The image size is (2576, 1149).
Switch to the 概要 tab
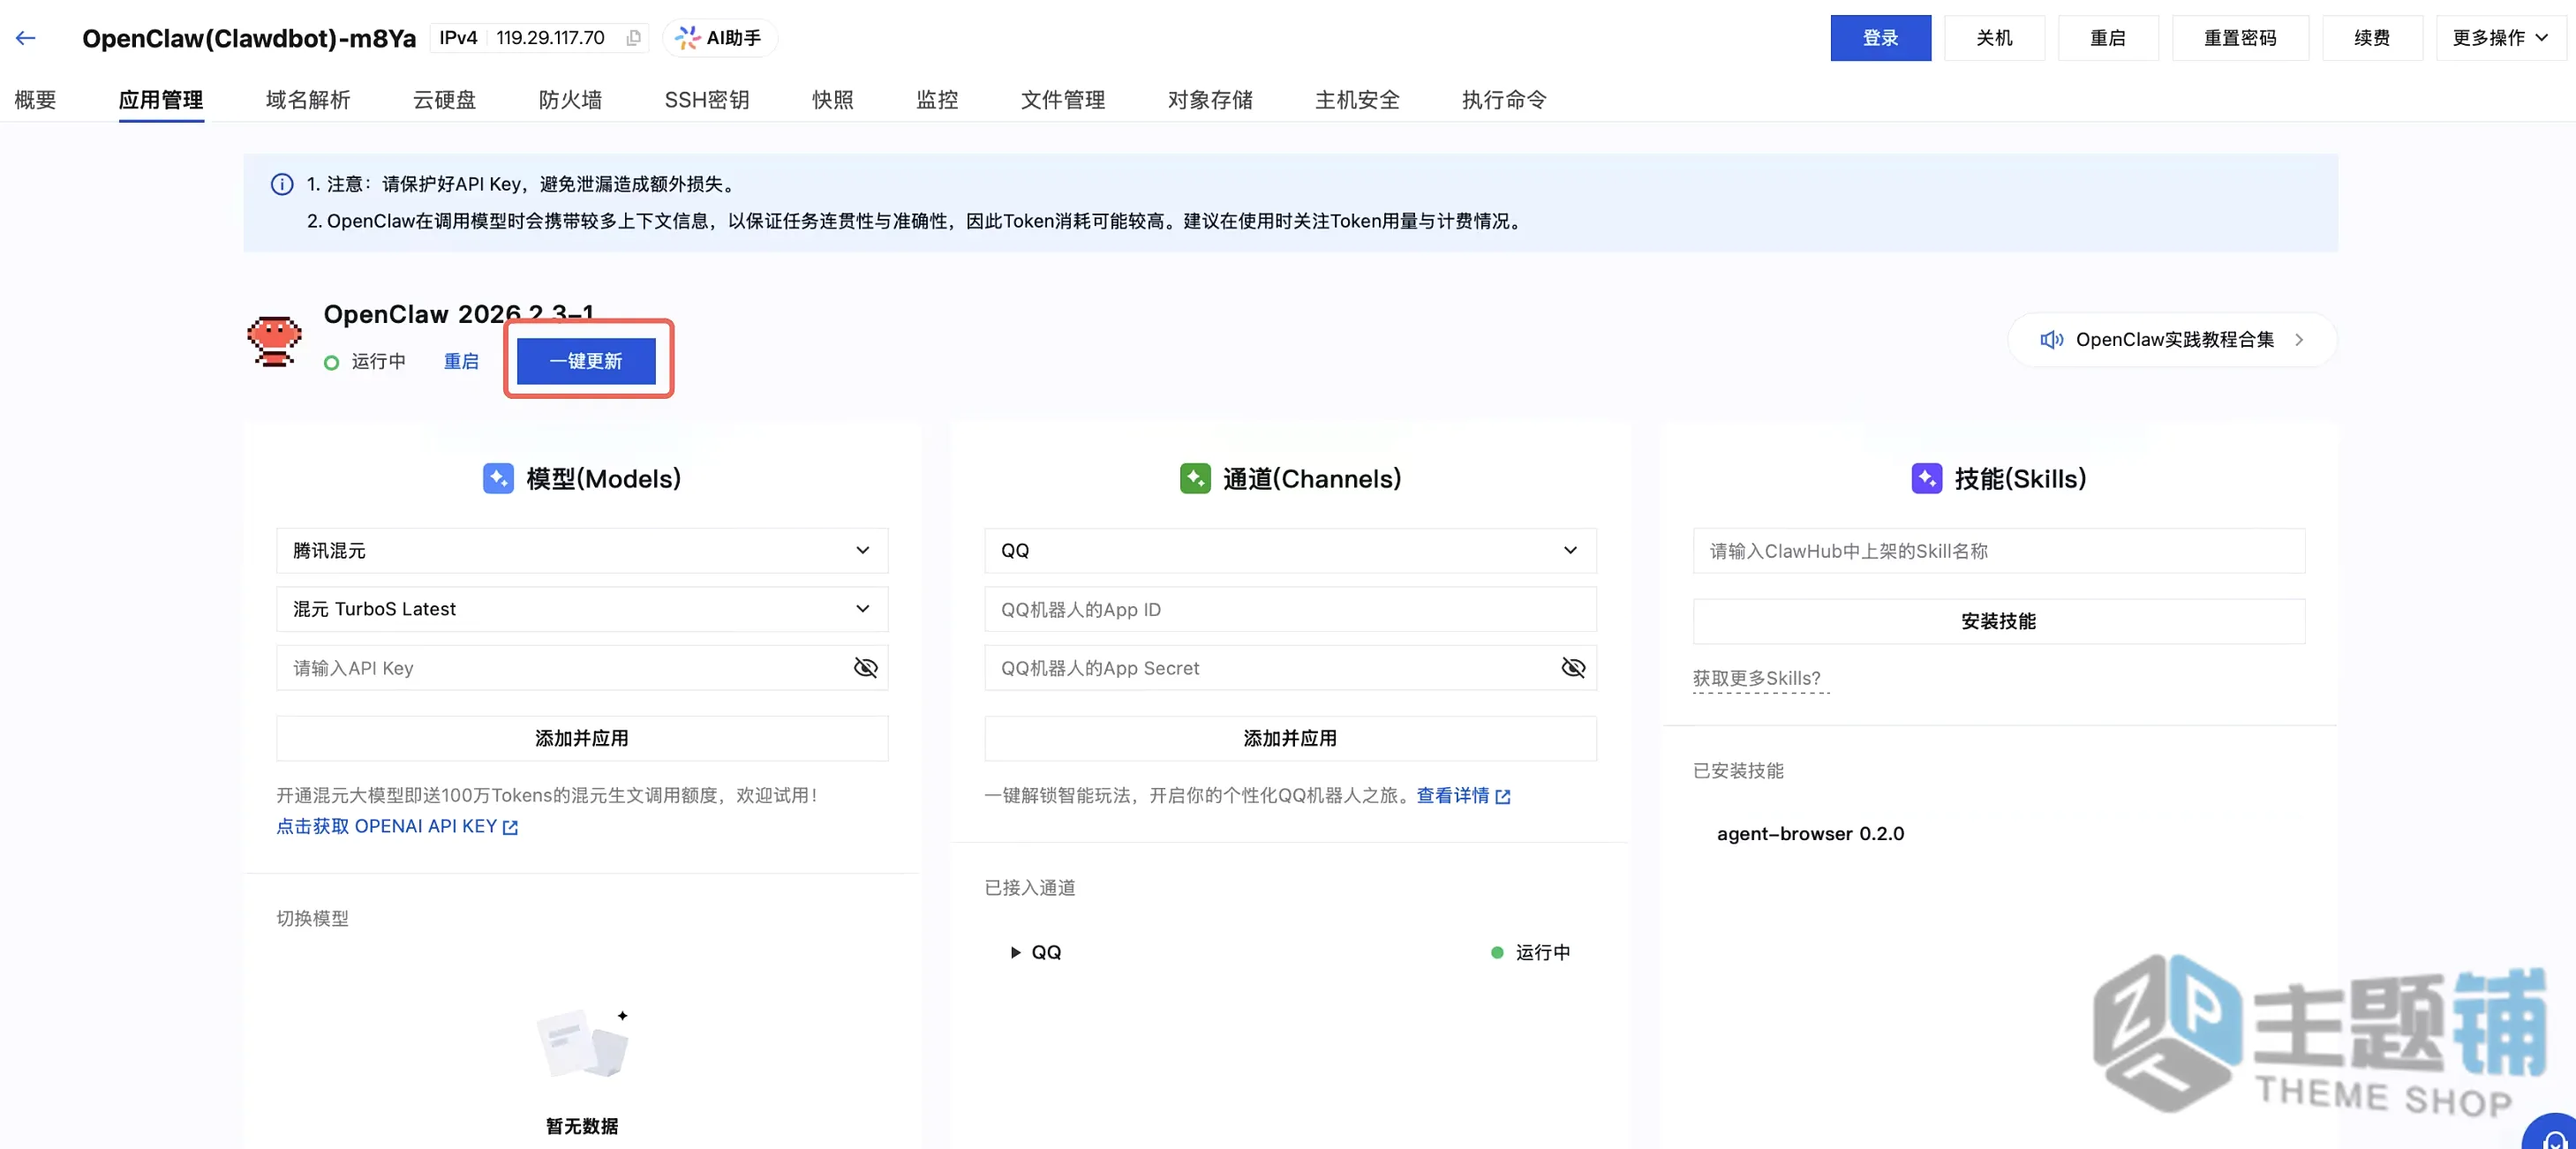coord(35,100)
